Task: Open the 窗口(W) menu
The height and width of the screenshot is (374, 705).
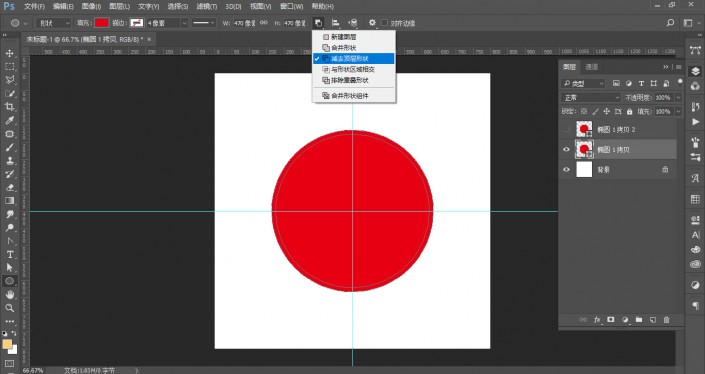Action: [x=291, y=6]
